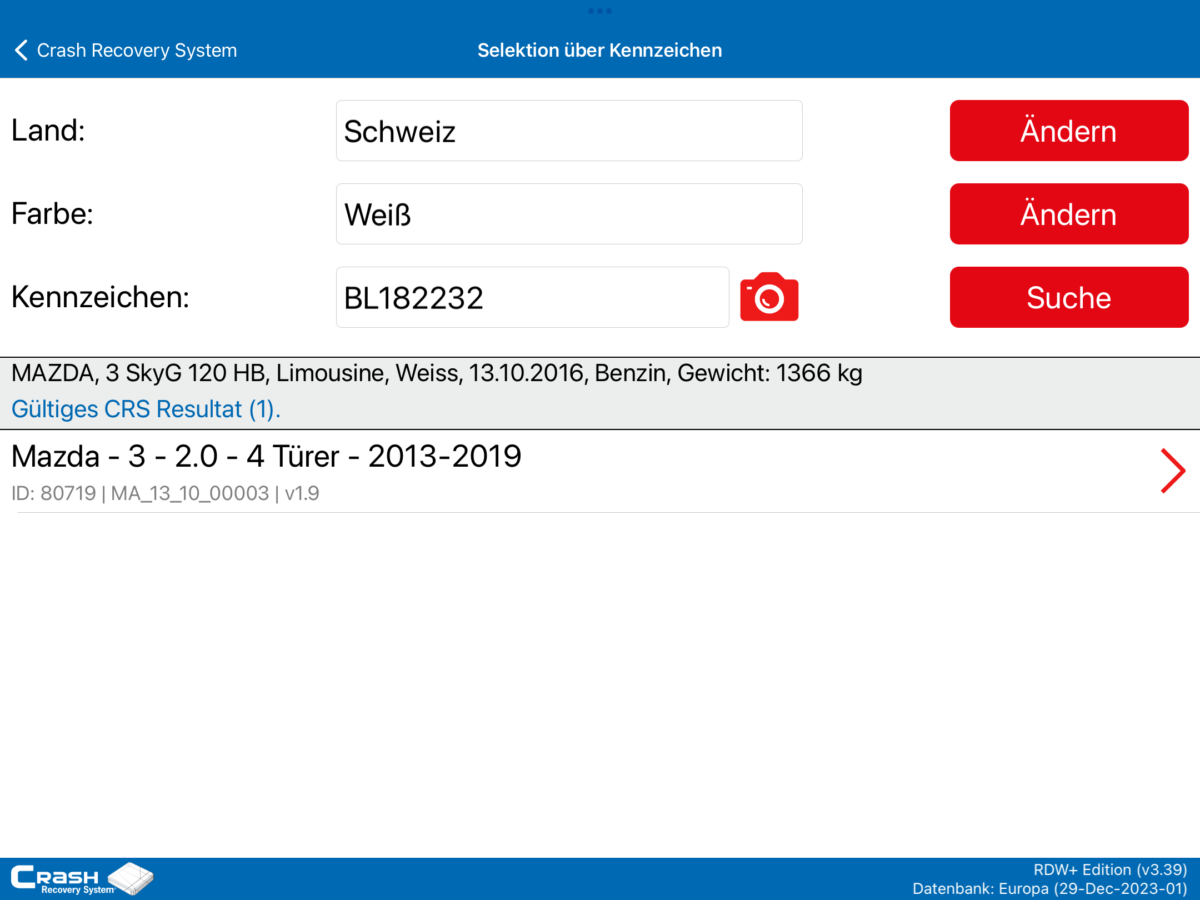Start search with the Suche button
Screen dimensions: 1200x900
click(1069, 297)
